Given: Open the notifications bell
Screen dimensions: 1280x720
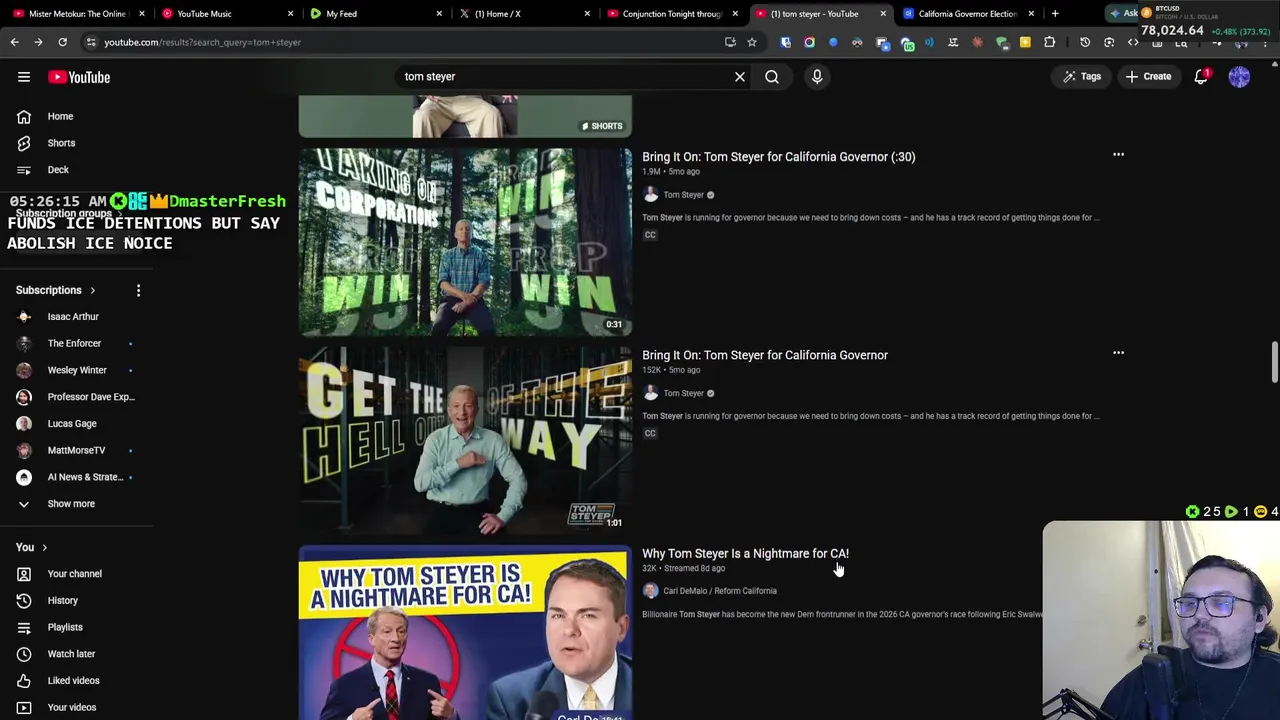Looking at the screenshot, I should 1202,77.
